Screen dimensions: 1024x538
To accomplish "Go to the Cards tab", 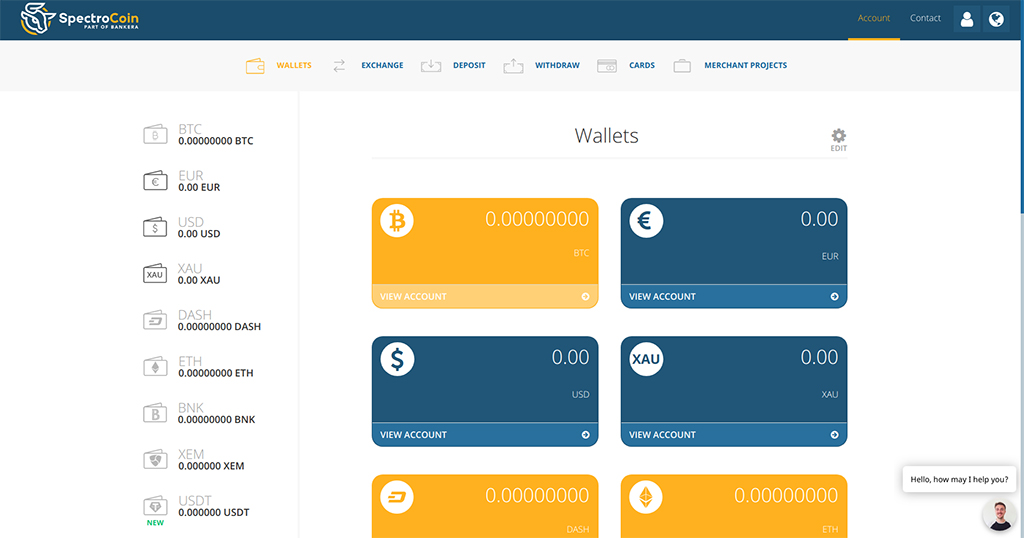I will pos(642,65).
